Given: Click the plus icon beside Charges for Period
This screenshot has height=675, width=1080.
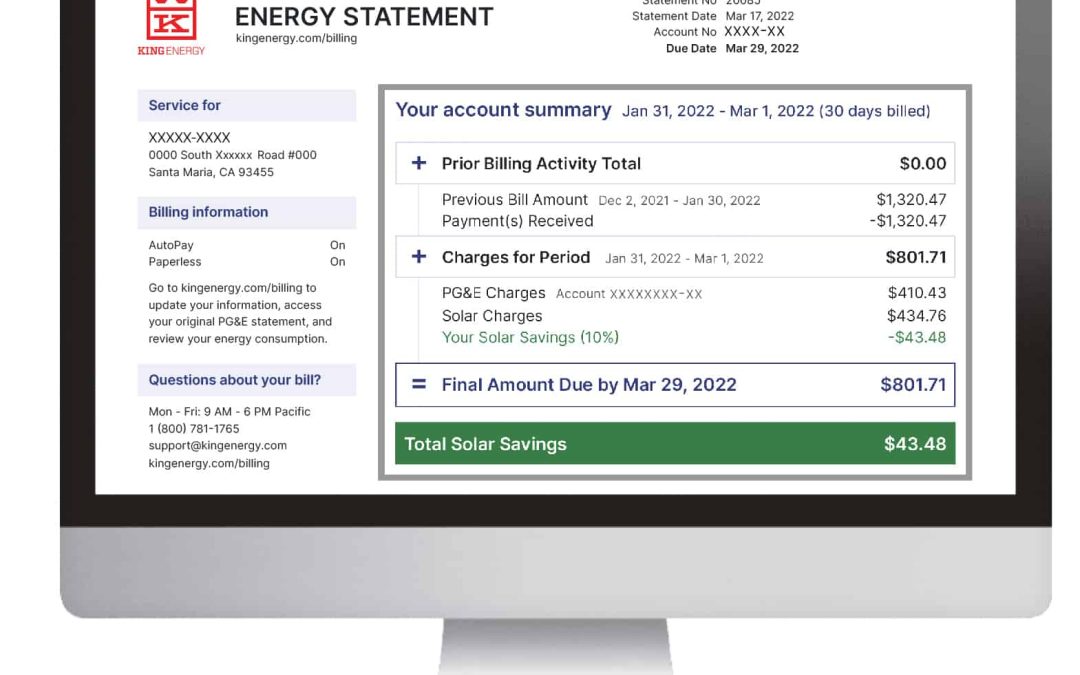Looking at the screenshot, I should (420, 257).
